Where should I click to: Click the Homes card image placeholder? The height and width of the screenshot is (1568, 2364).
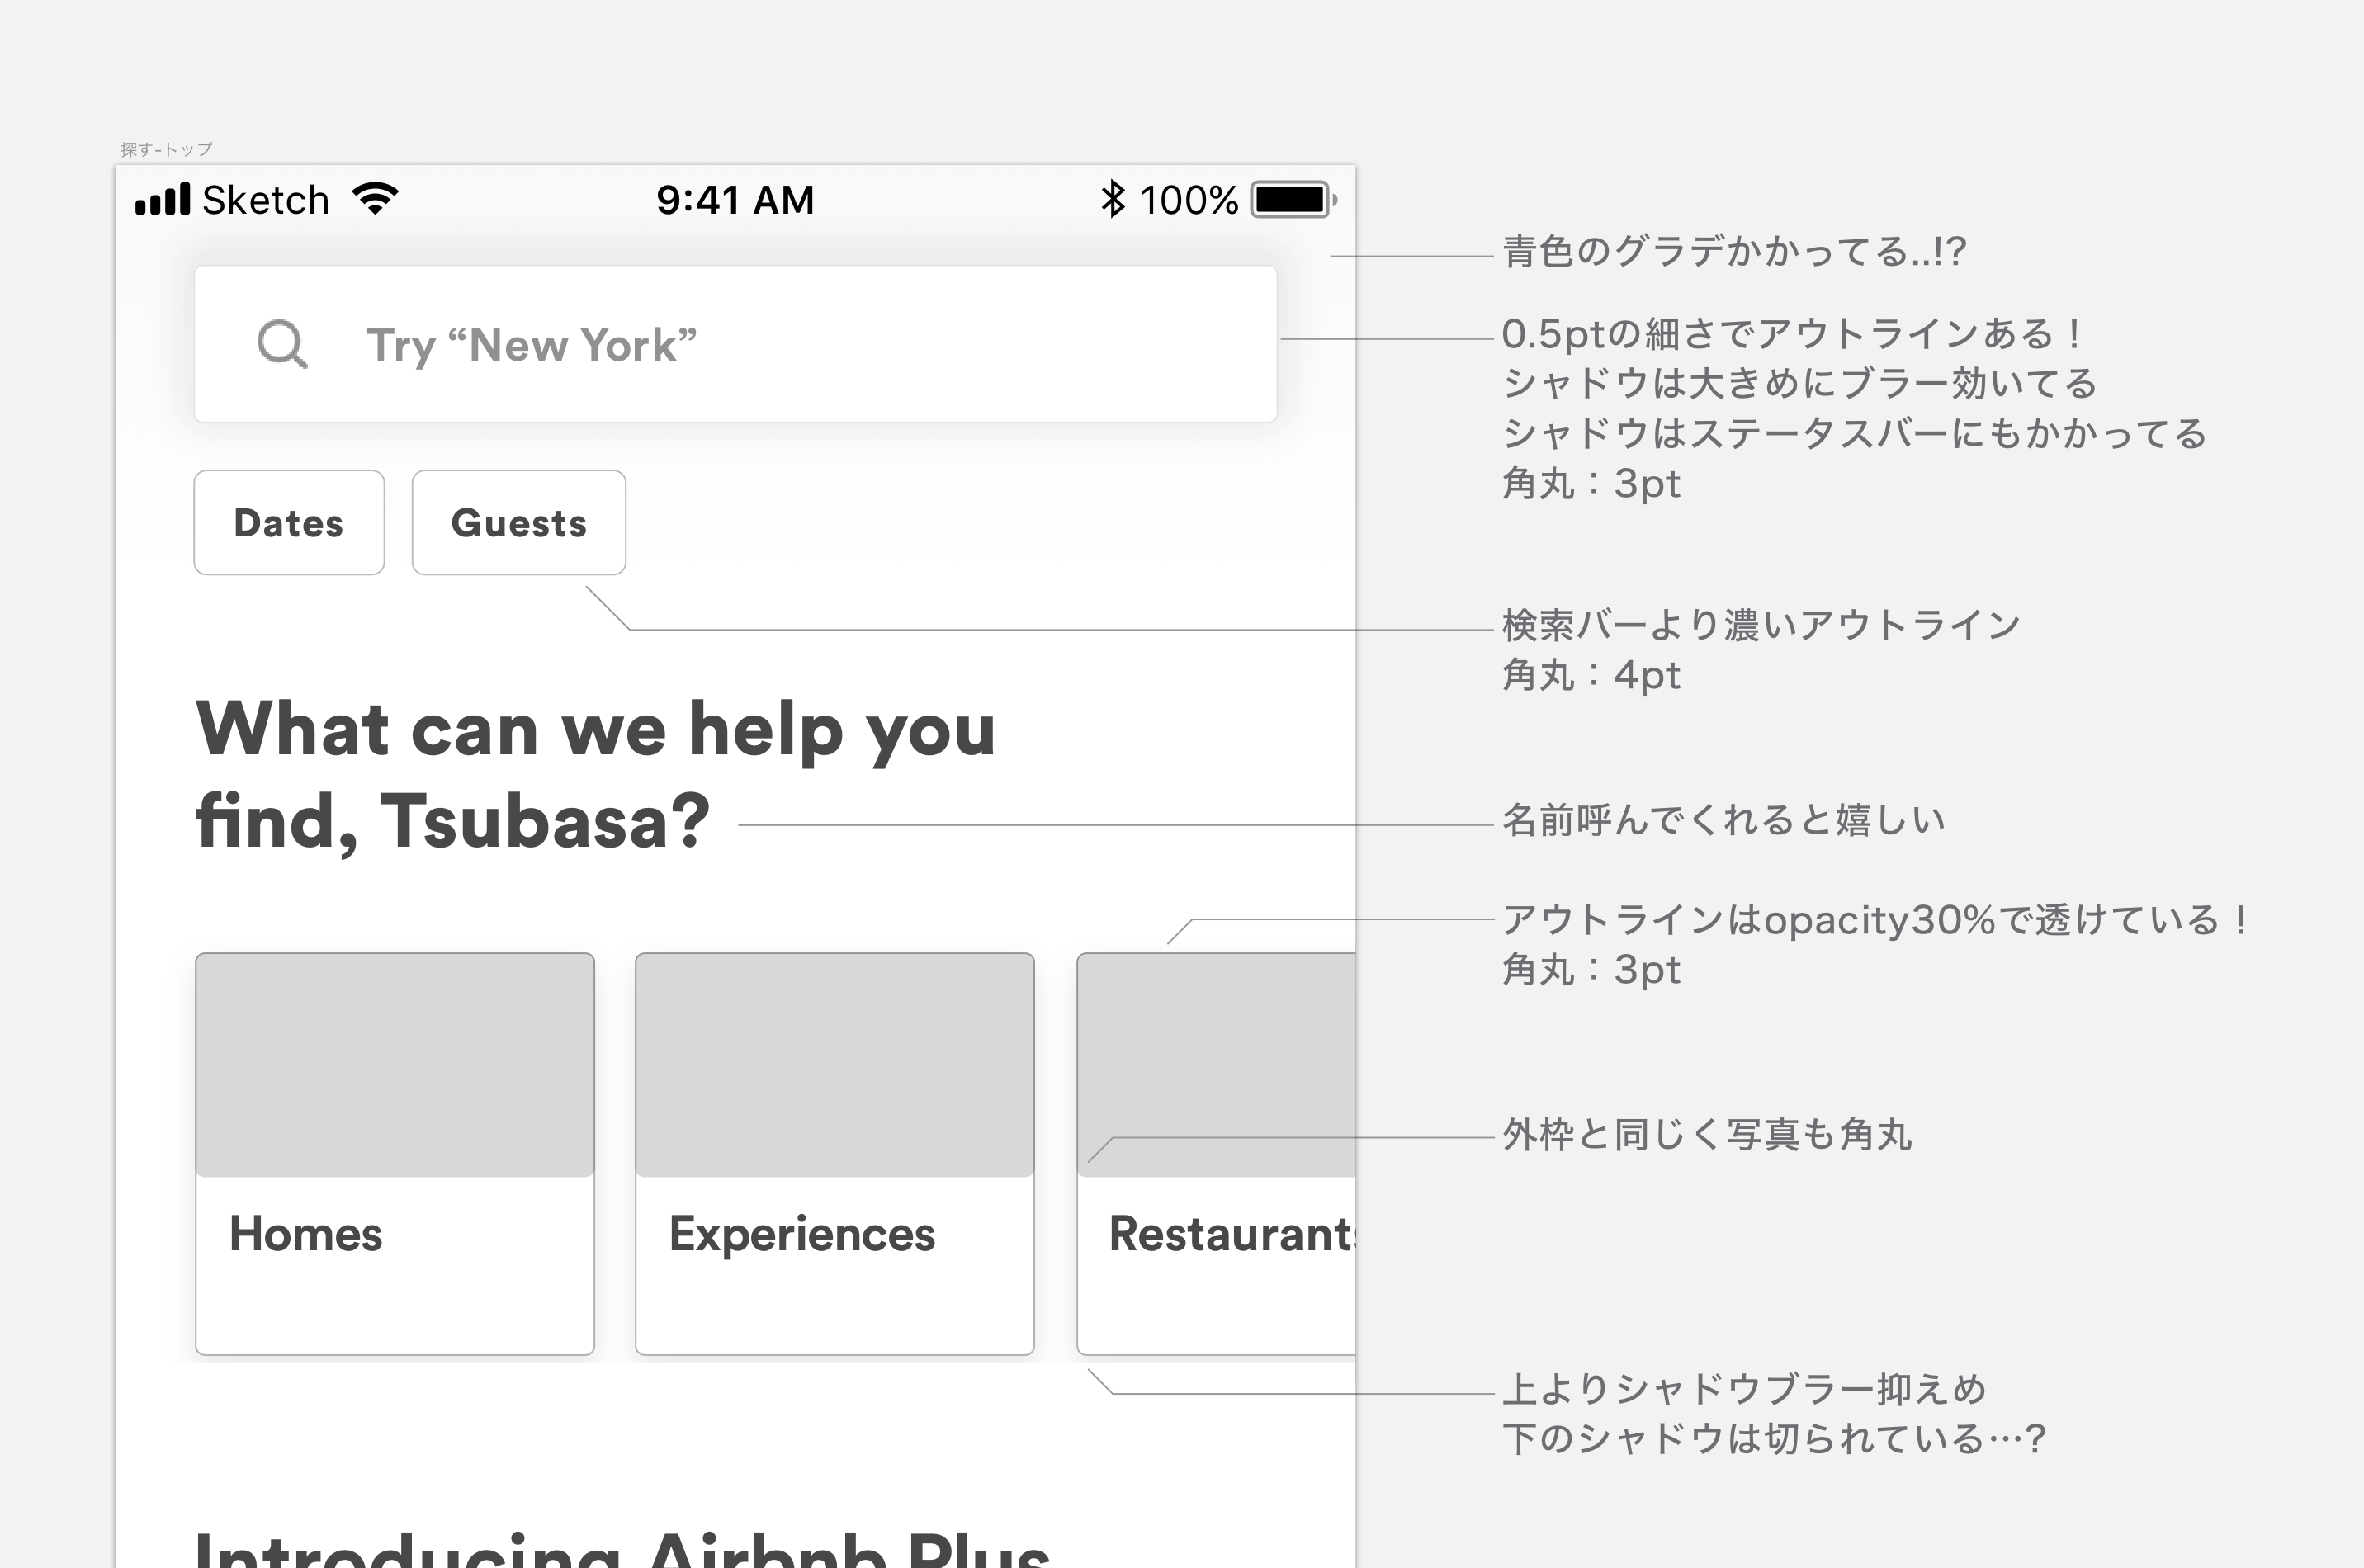(x=395, y=1065)
